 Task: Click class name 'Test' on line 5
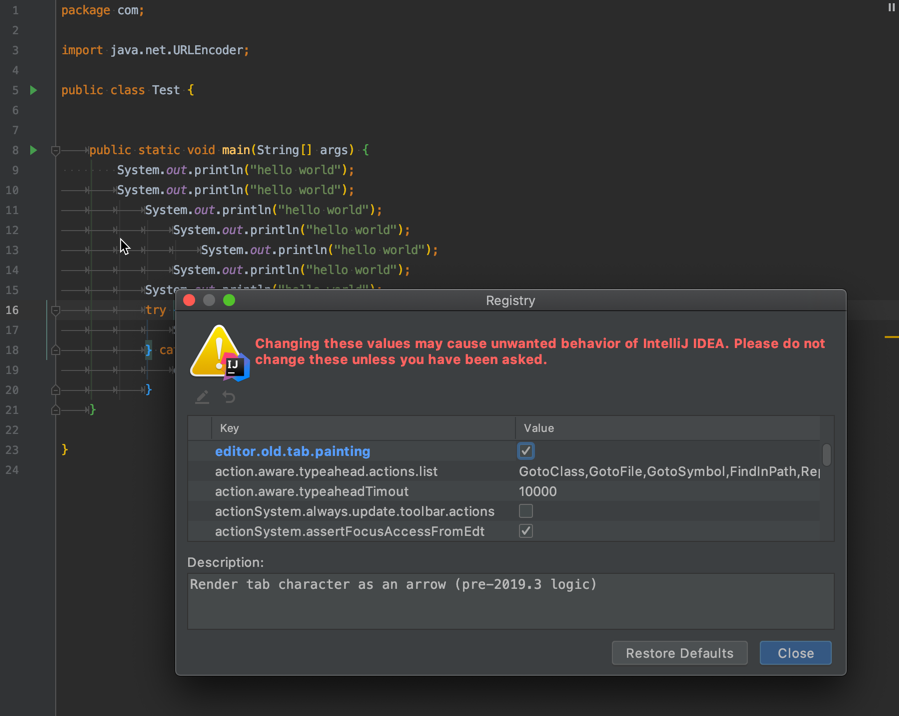tap(166, 90)
